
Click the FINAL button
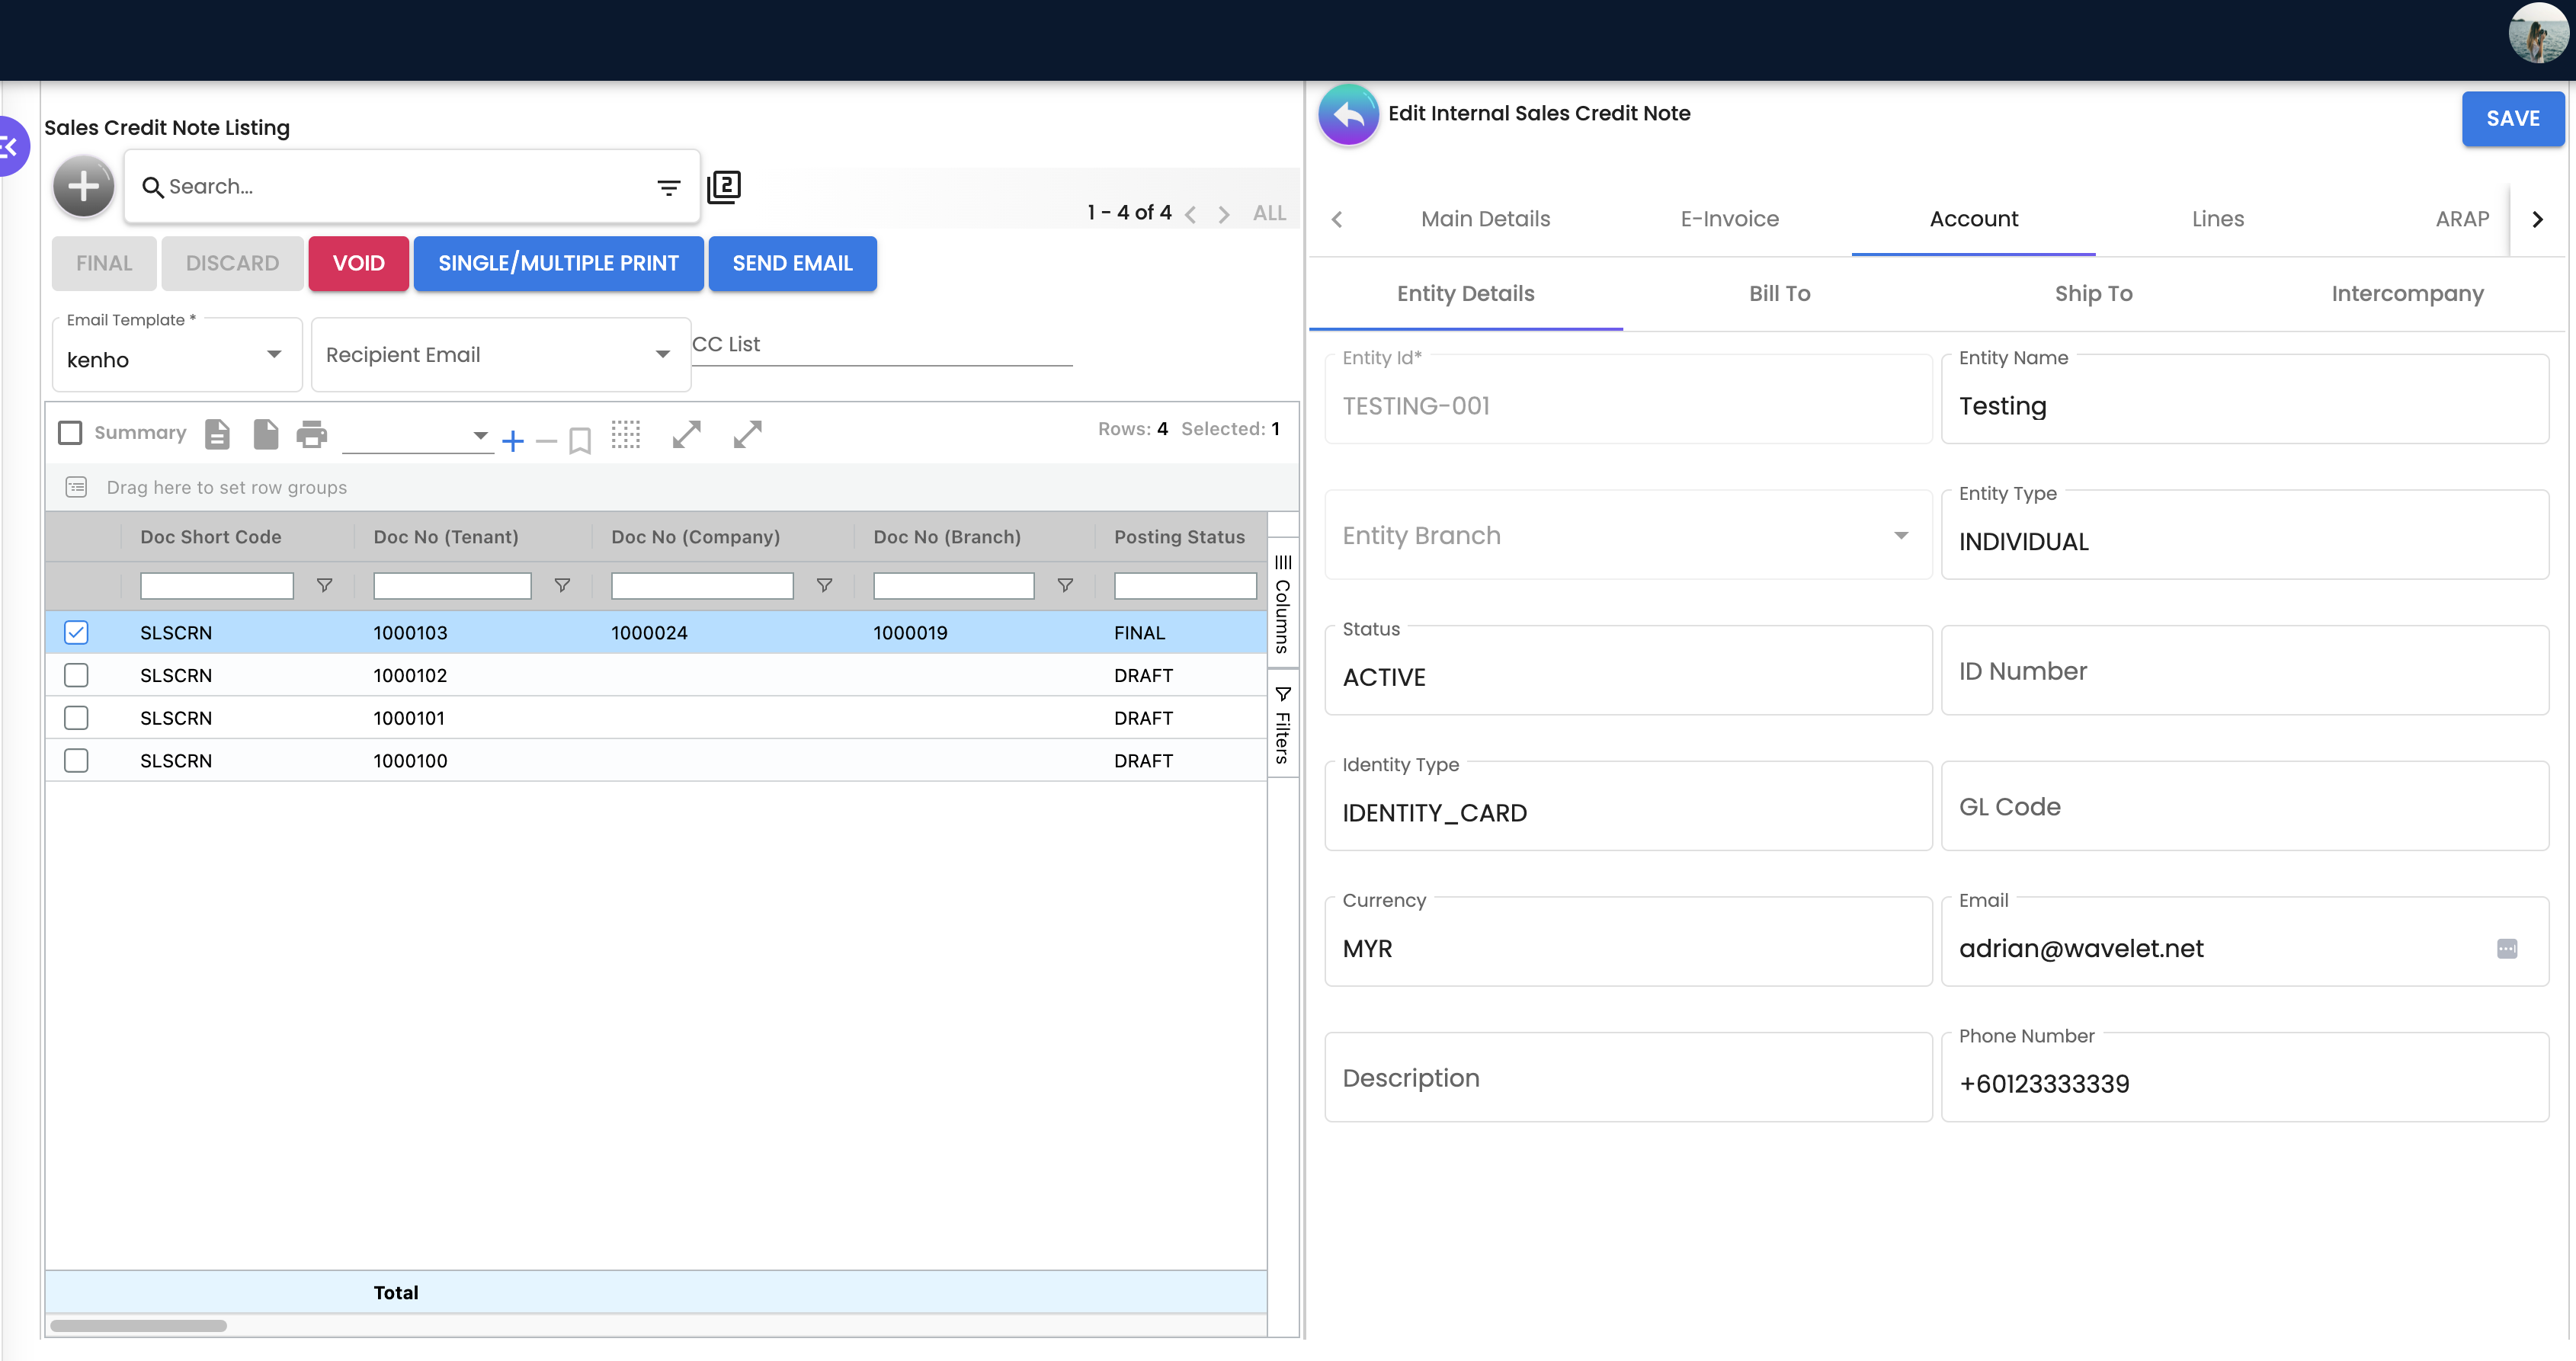[x=104, y=264]
